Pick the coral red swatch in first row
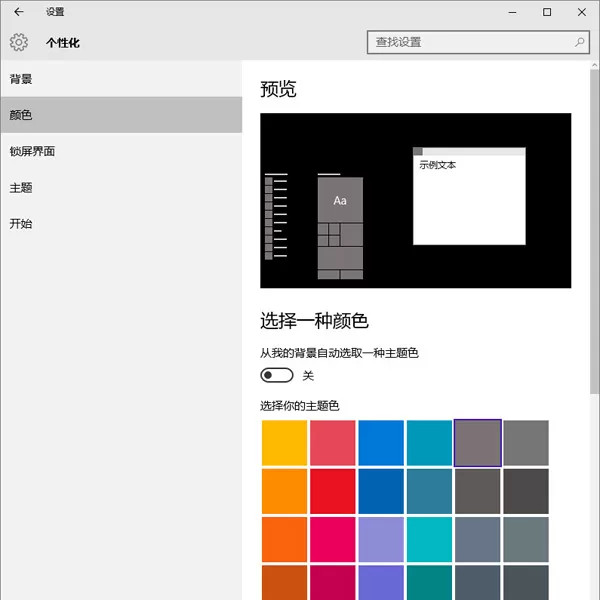The width and height of the screenshot is (600, 600). pos(333,443)
